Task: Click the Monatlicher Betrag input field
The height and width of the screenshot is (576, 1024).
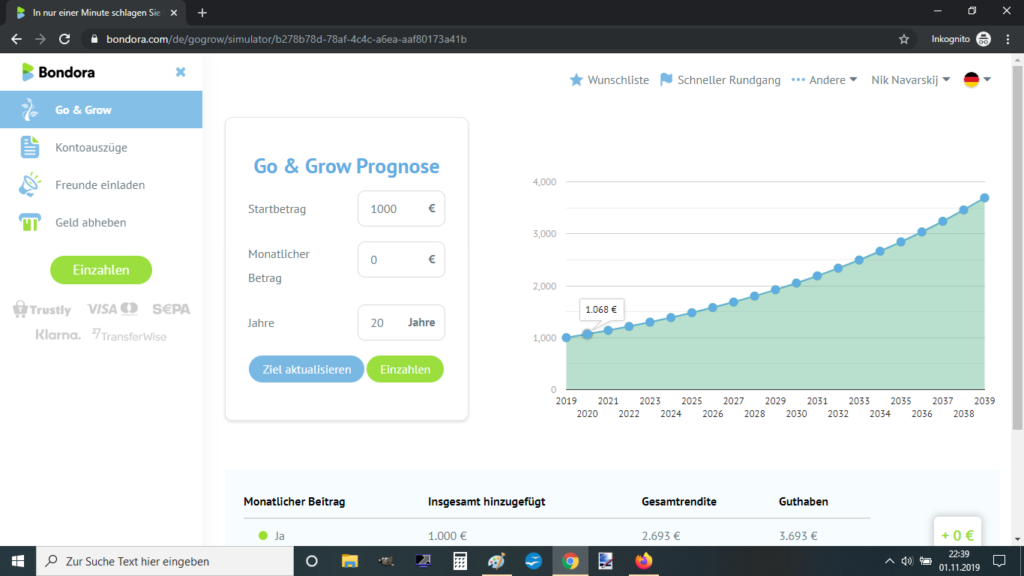Action: (x=401, y=259)
